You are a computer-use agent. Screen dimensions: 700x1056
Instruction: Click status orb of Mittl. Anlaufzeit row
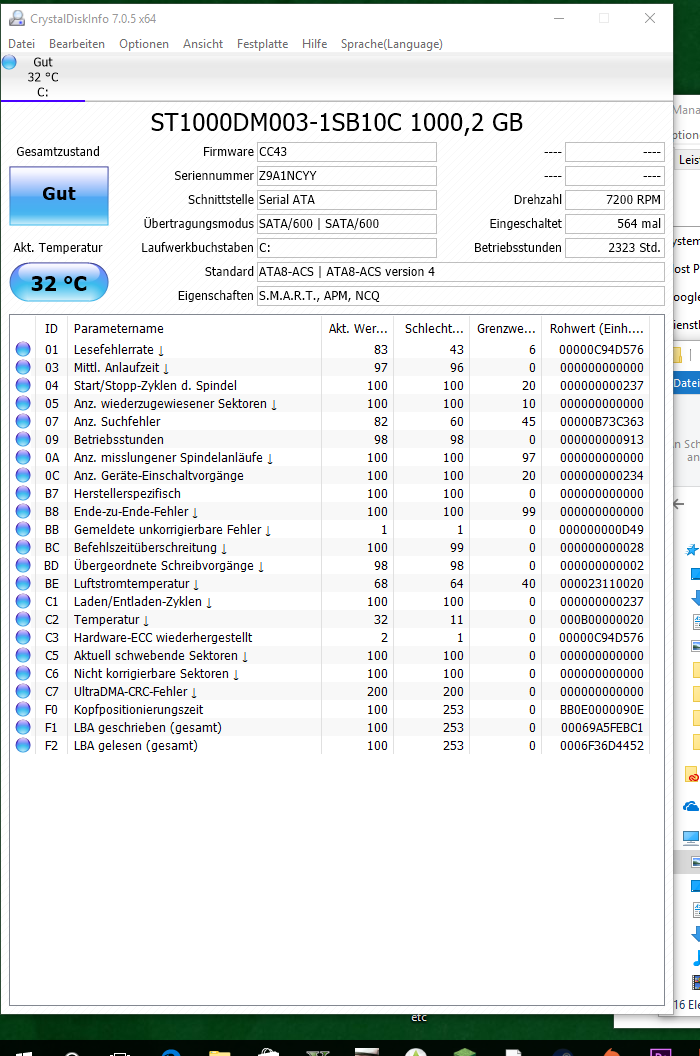pos(23,367)
